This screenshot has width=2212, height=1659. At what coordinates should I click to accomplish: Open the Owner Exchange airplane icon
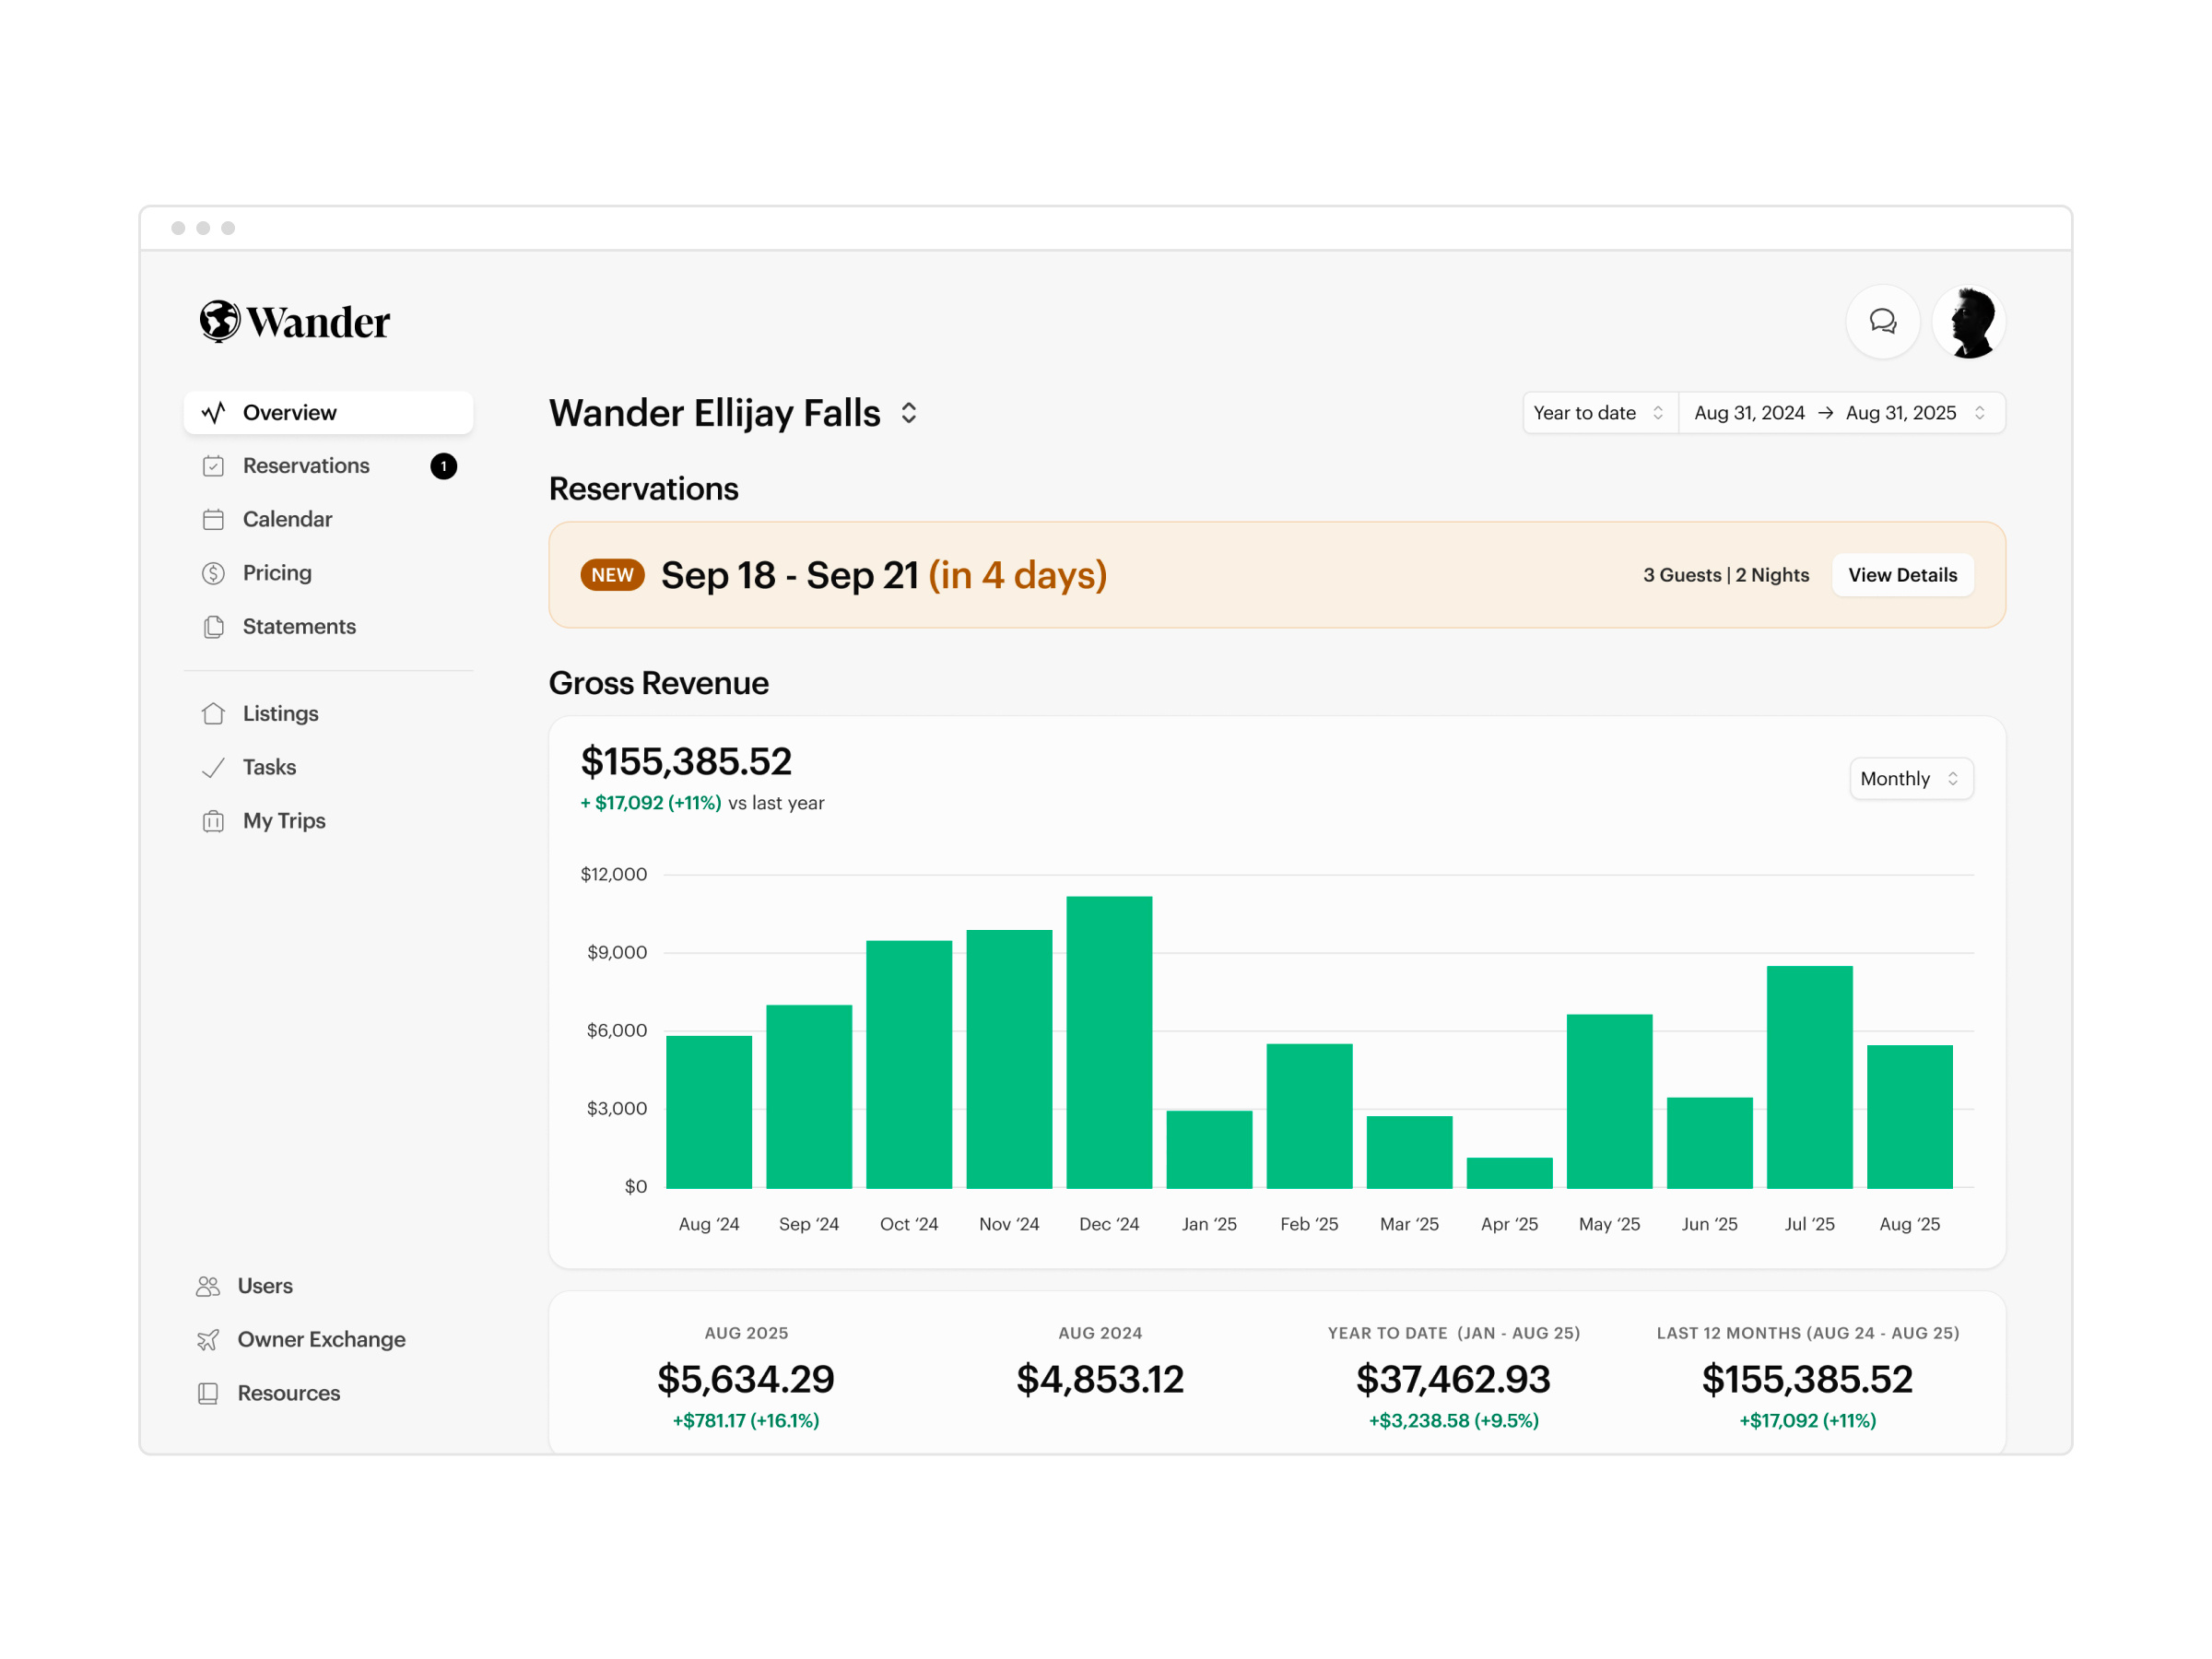(208, 1339)
